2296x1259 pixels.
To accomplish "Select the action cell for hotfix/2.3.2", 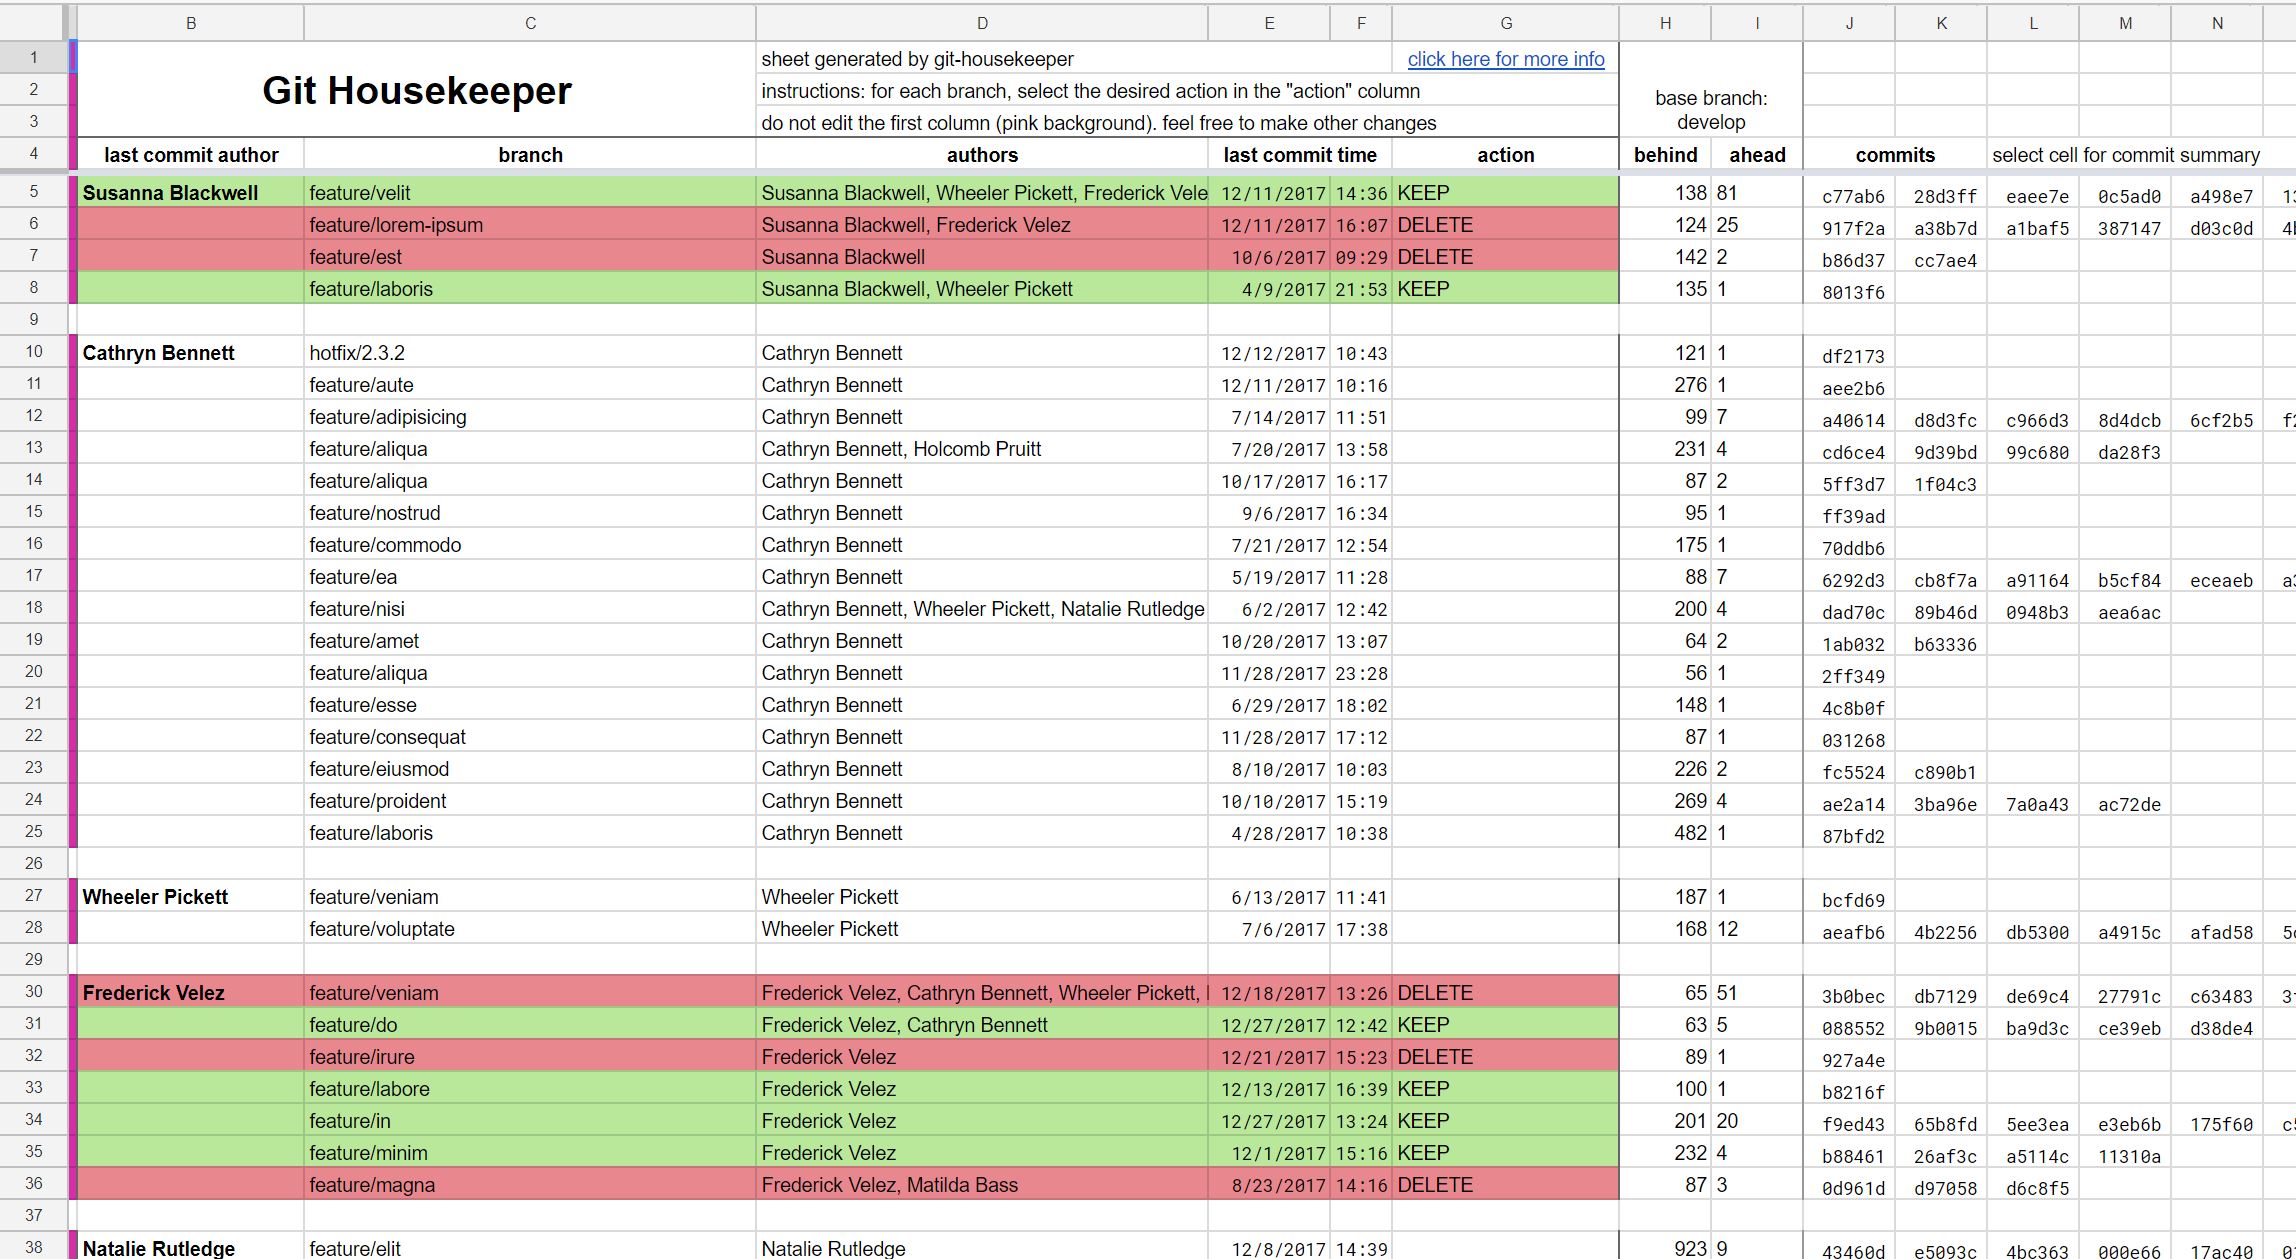I will (1505, 353).
